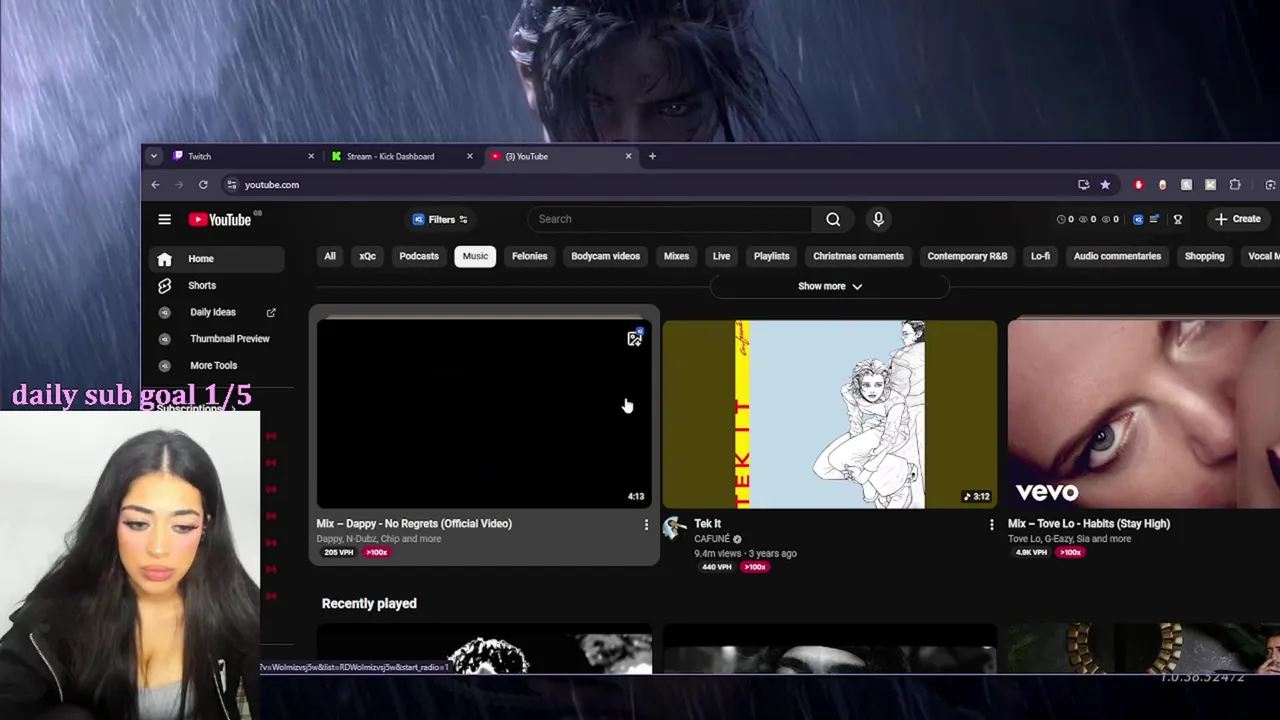Open a new browser tab
Screen dimensions: 1280x720
pyautogui.click(x=652, y=156)
